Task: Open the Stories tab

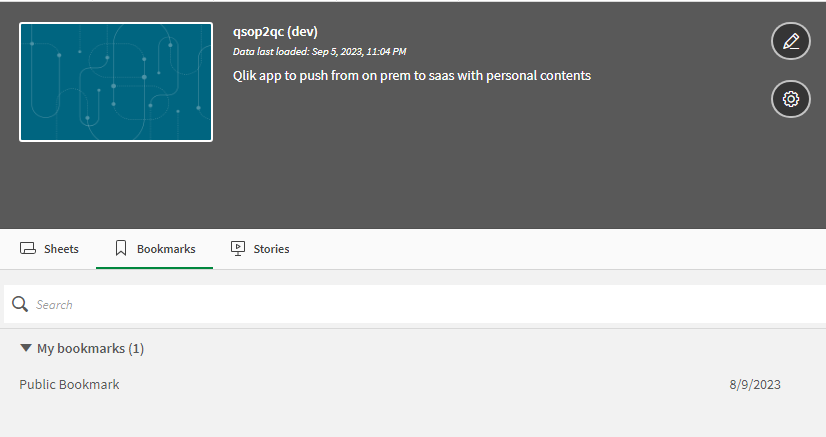Action: coord(260,249)
